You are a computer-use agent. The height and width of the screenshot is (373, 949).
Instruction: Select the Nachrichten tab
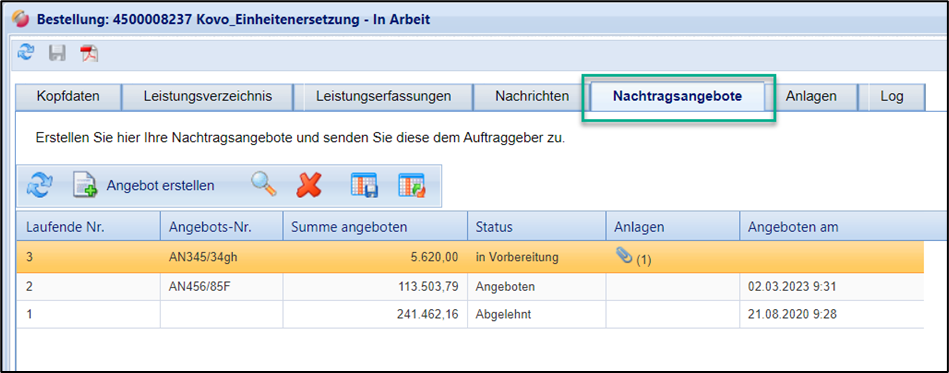point(532,96)
